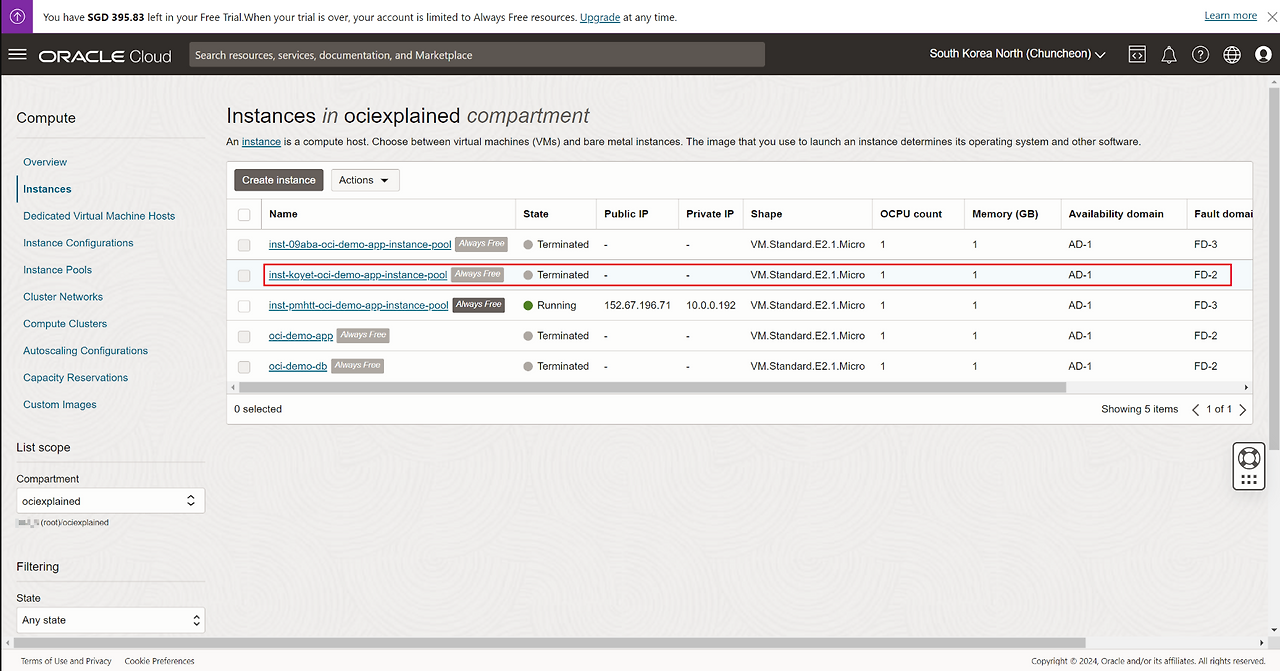The width and height of the screenshot is (1280, 671).
Task: Select all instances header checkbox
Action: (x=244, y=214)
